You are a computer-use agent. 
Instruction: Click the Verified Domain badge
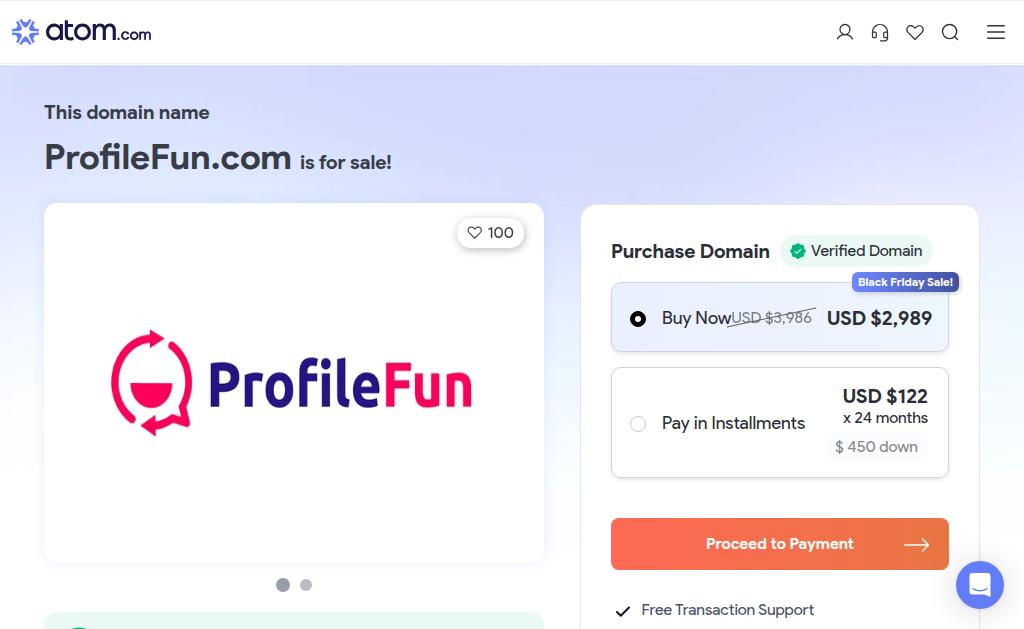pos(856,251)
